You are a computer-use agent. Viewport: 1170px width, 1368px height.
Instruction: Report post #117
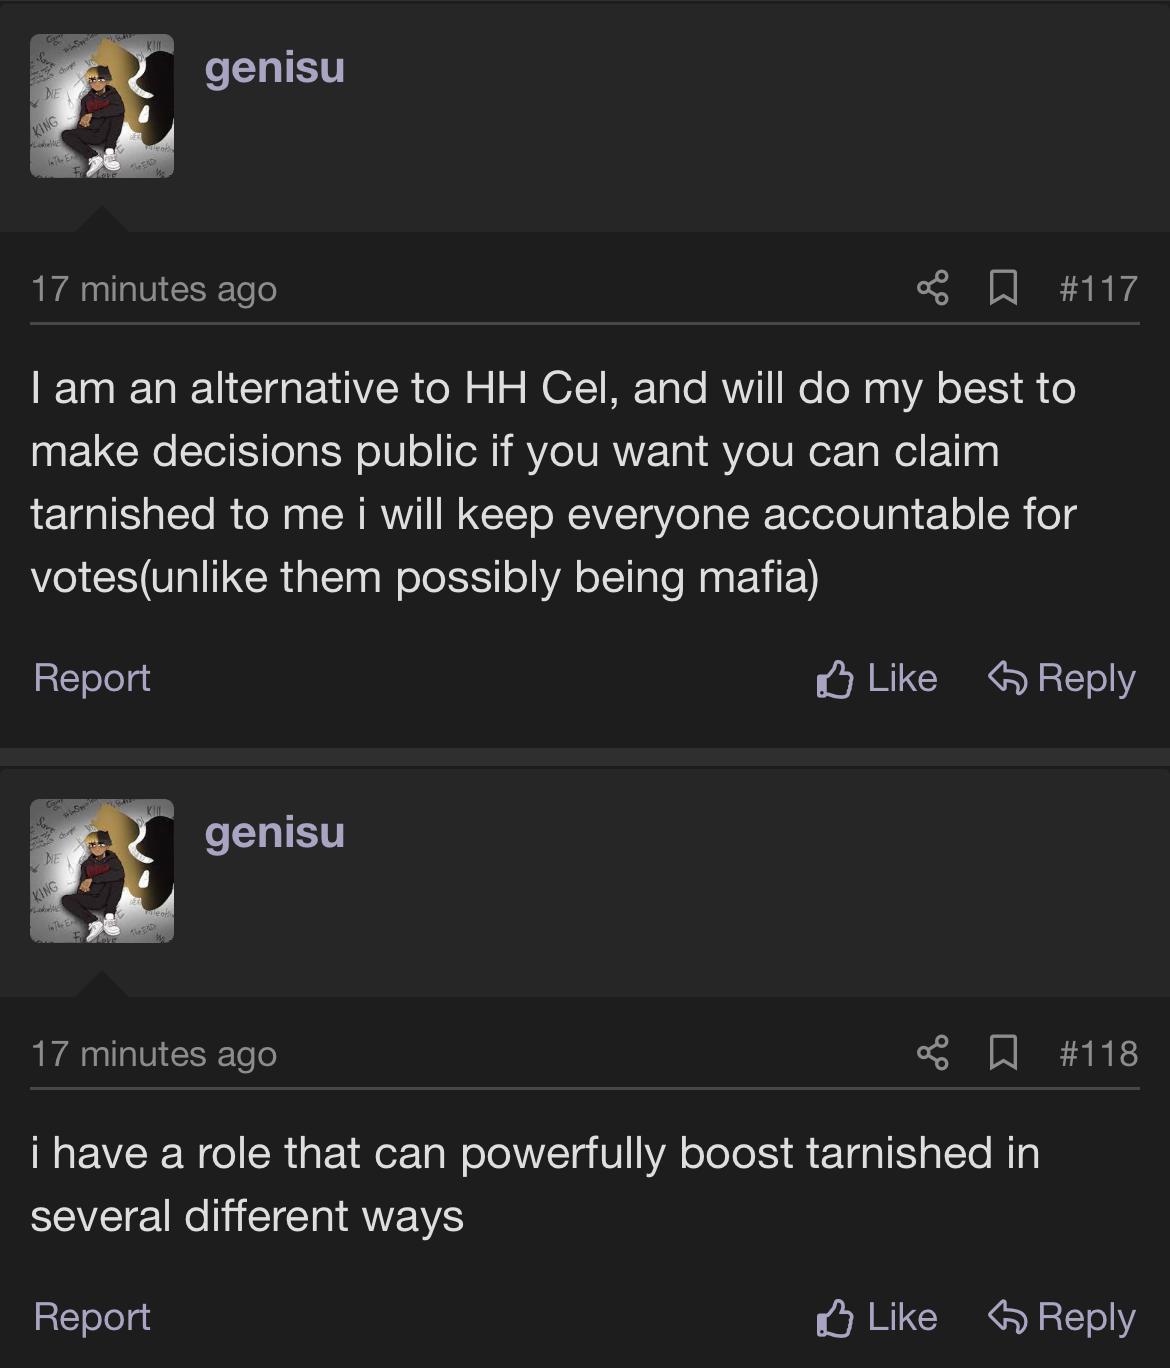92,678
